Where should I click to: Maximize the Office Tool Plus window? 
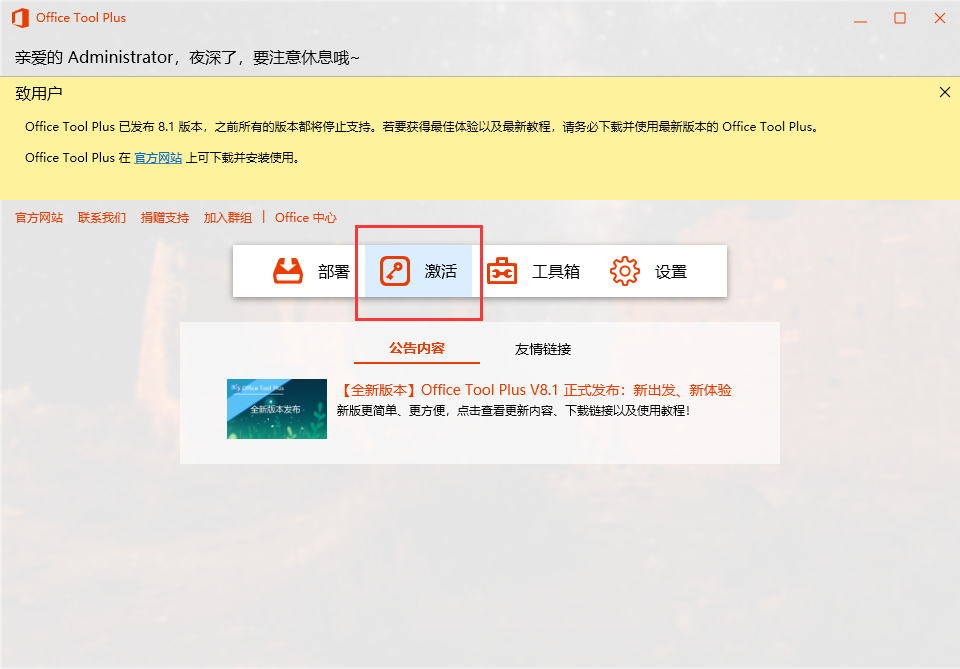[899, 17]
